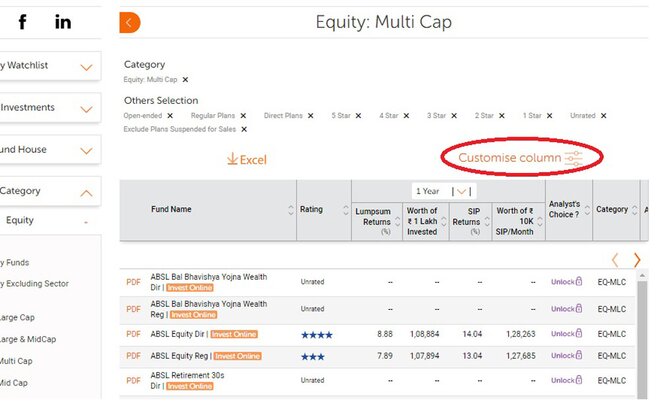Screen dimensions: 660x406
Task: Select Multi Cap in sidebar list
Action: [x=16, y=361]
